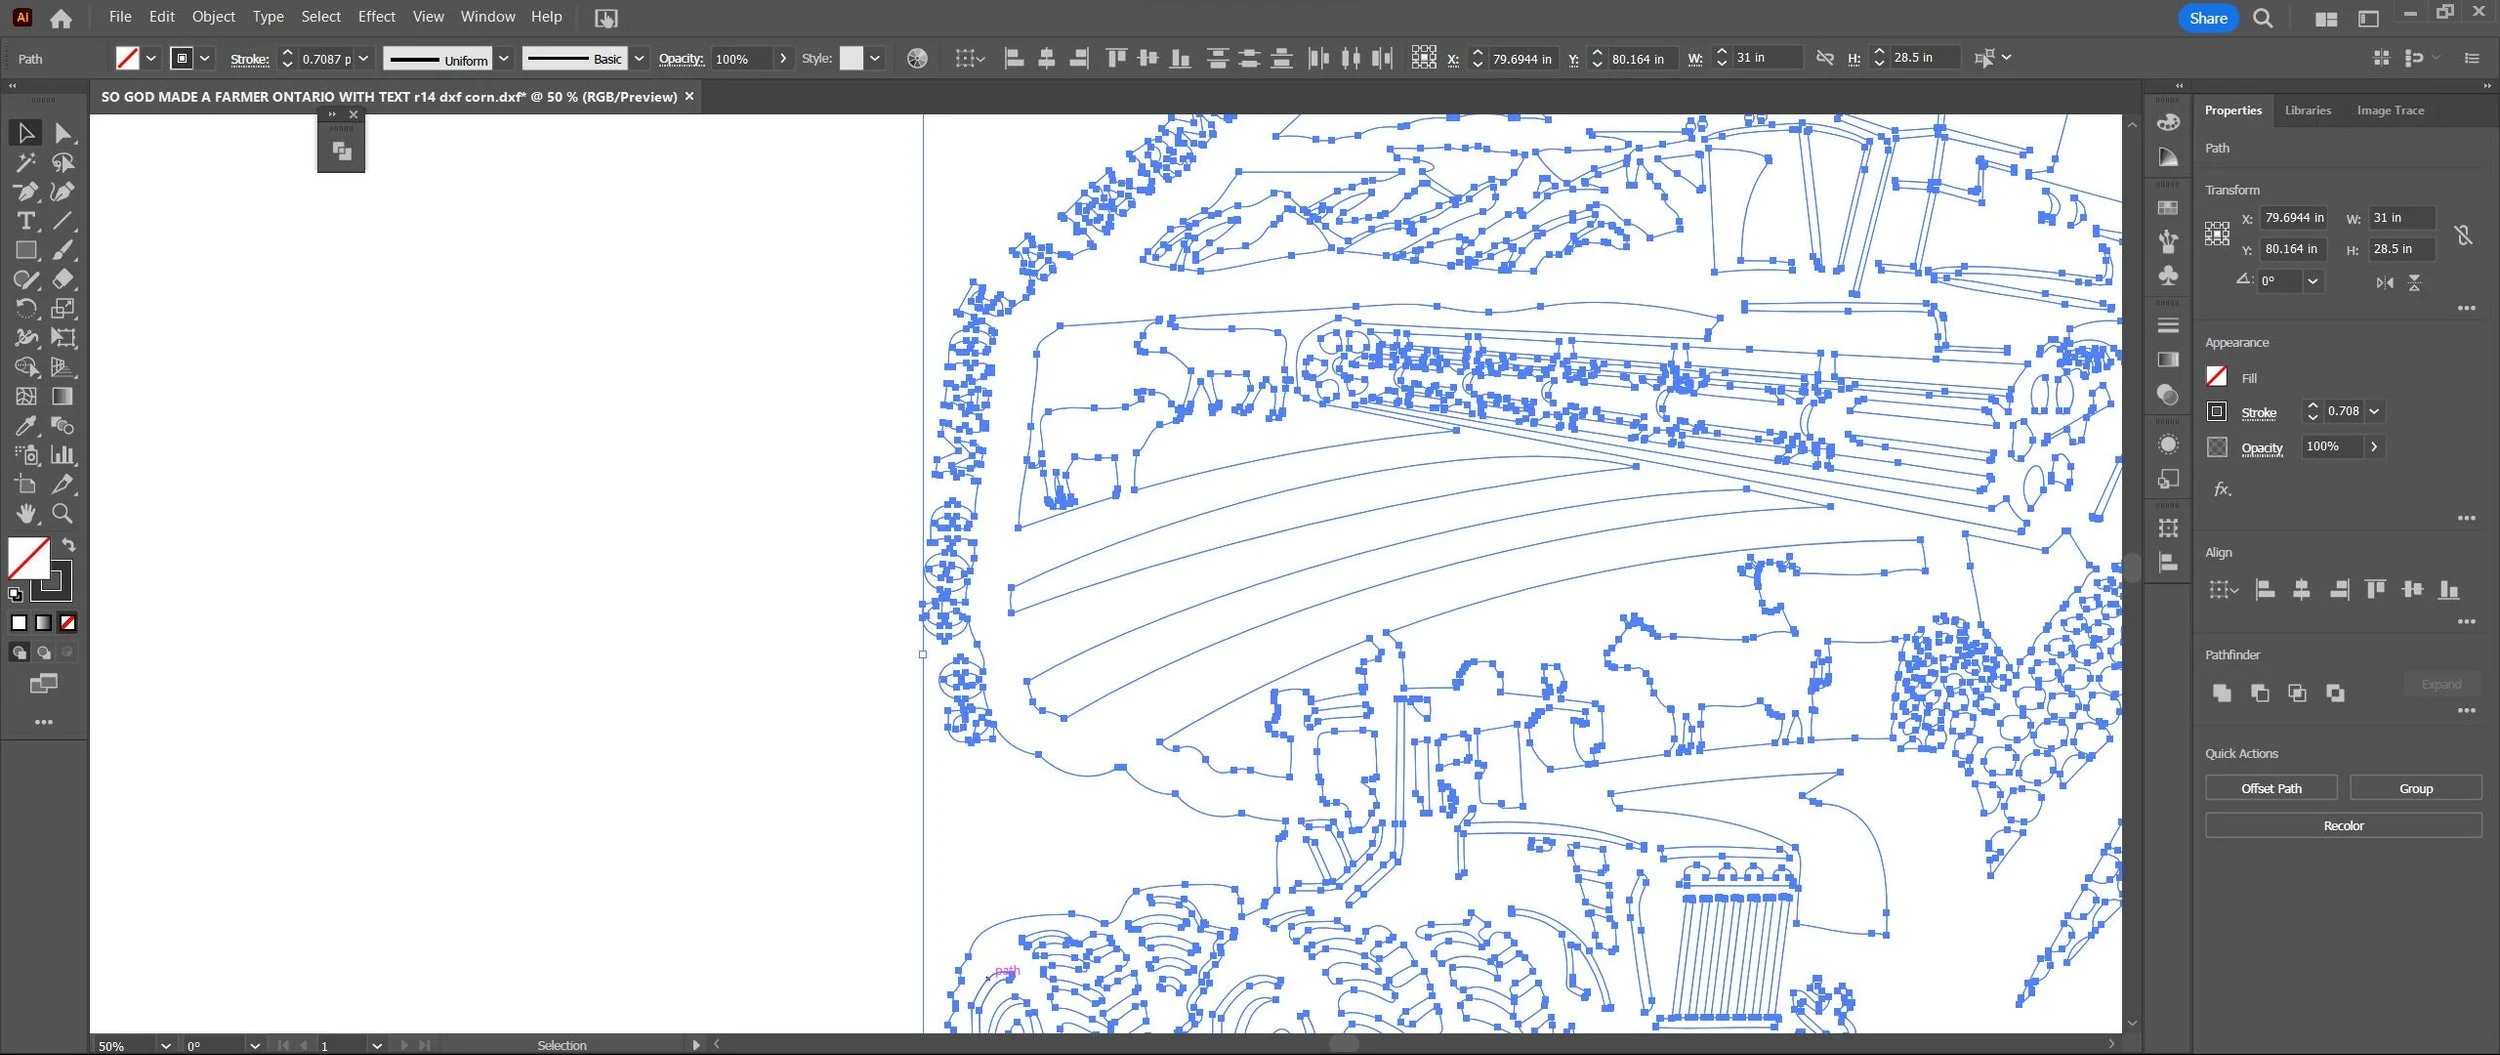The height and width of the screenshot is (1055, 2500).
Task: Select the Eraser tool
Action: 63,279
